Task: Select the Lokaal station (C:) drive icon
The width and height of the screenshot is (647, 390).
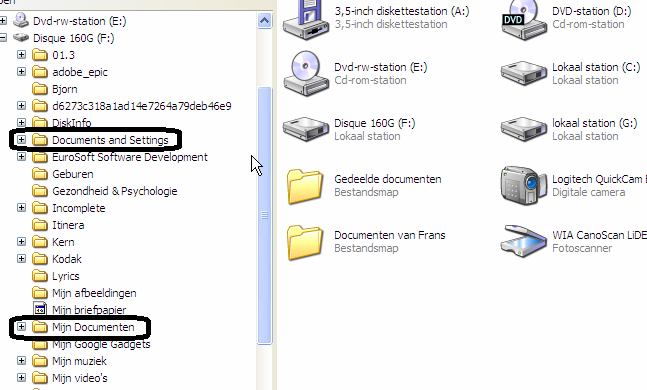Action: click(x=523, y=73)
